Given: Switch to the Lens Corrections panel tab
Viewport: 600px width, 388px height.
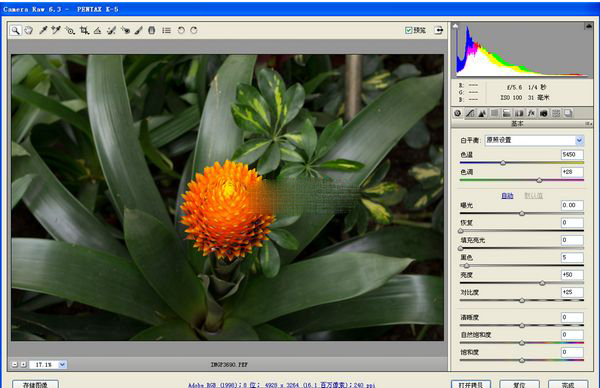Looking at the screenshot, I should pyautogui.click(x=519, y=113).
